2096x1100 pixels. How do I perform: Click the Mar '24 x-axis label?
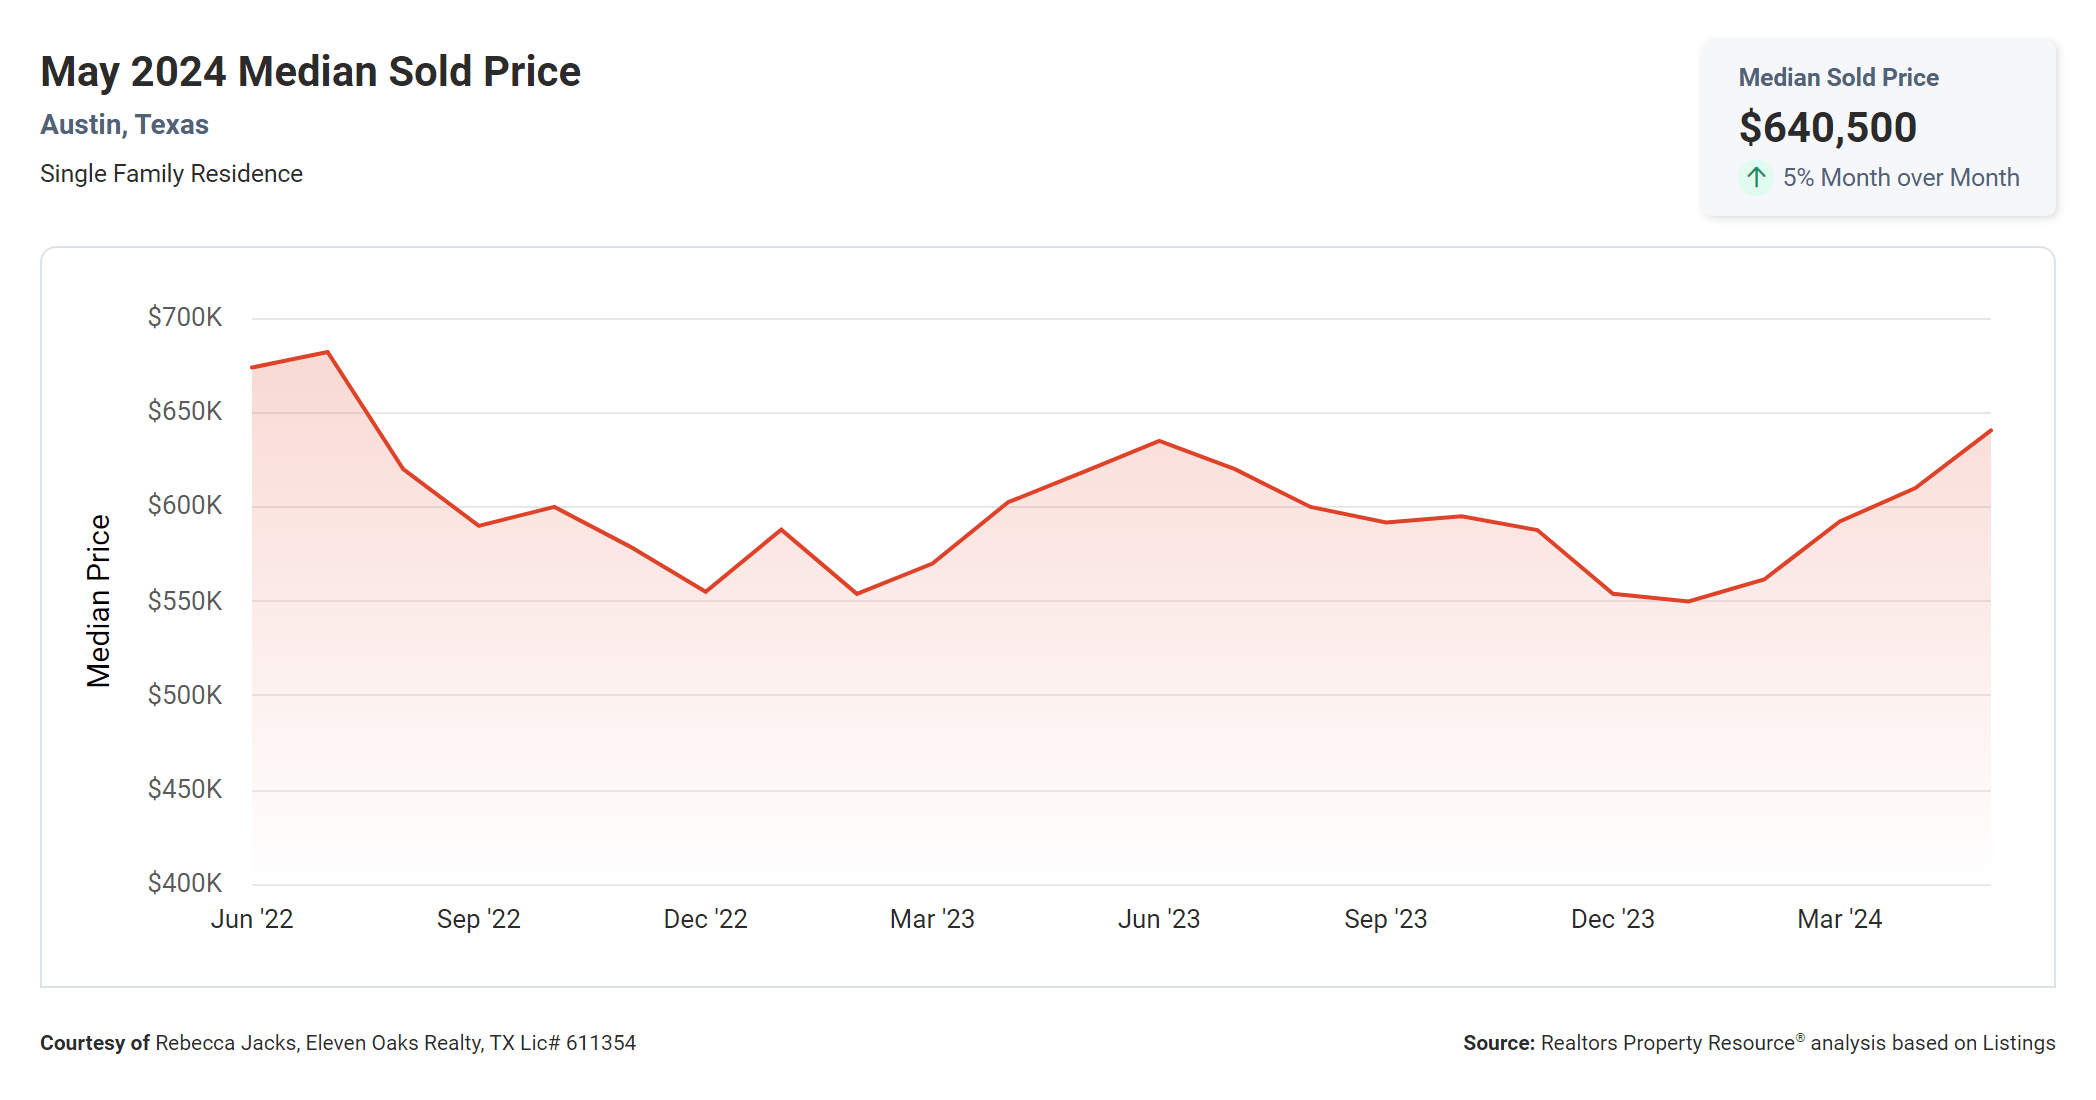[x=1840, y=919]
